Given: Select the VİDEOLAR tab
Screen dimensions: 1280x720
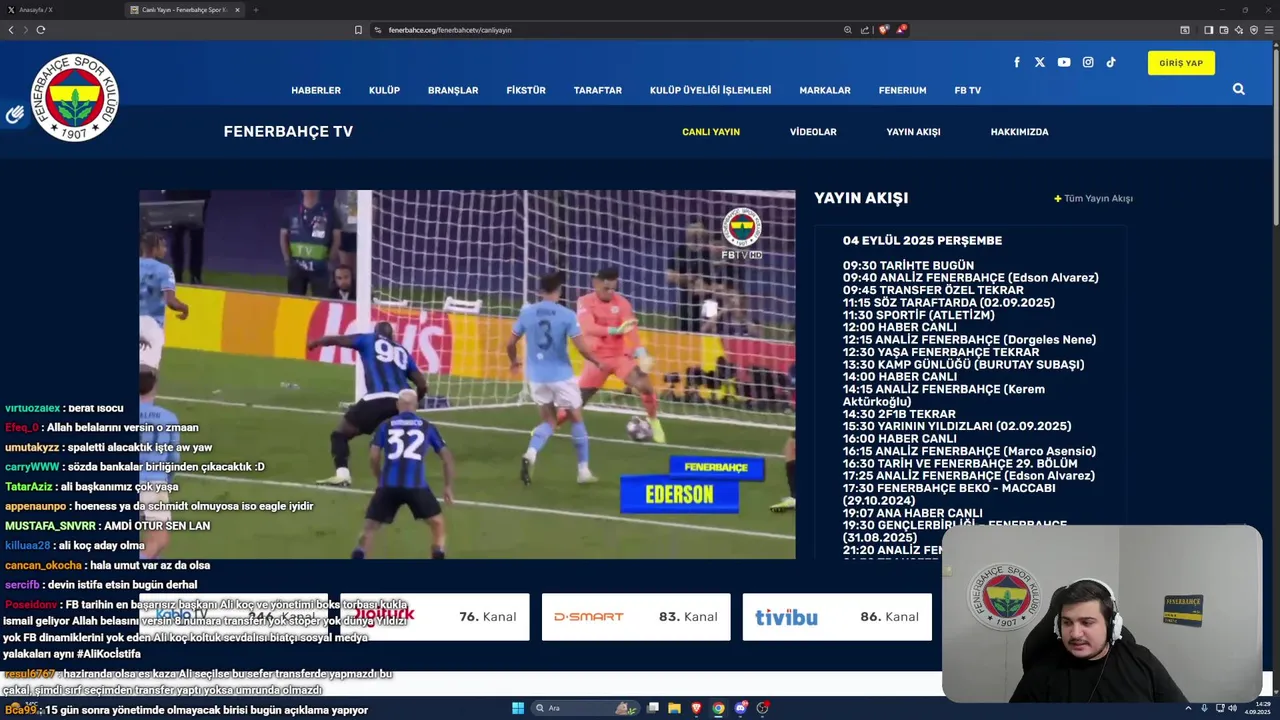Looking at the screenshot, I should (x=813, y=132).
